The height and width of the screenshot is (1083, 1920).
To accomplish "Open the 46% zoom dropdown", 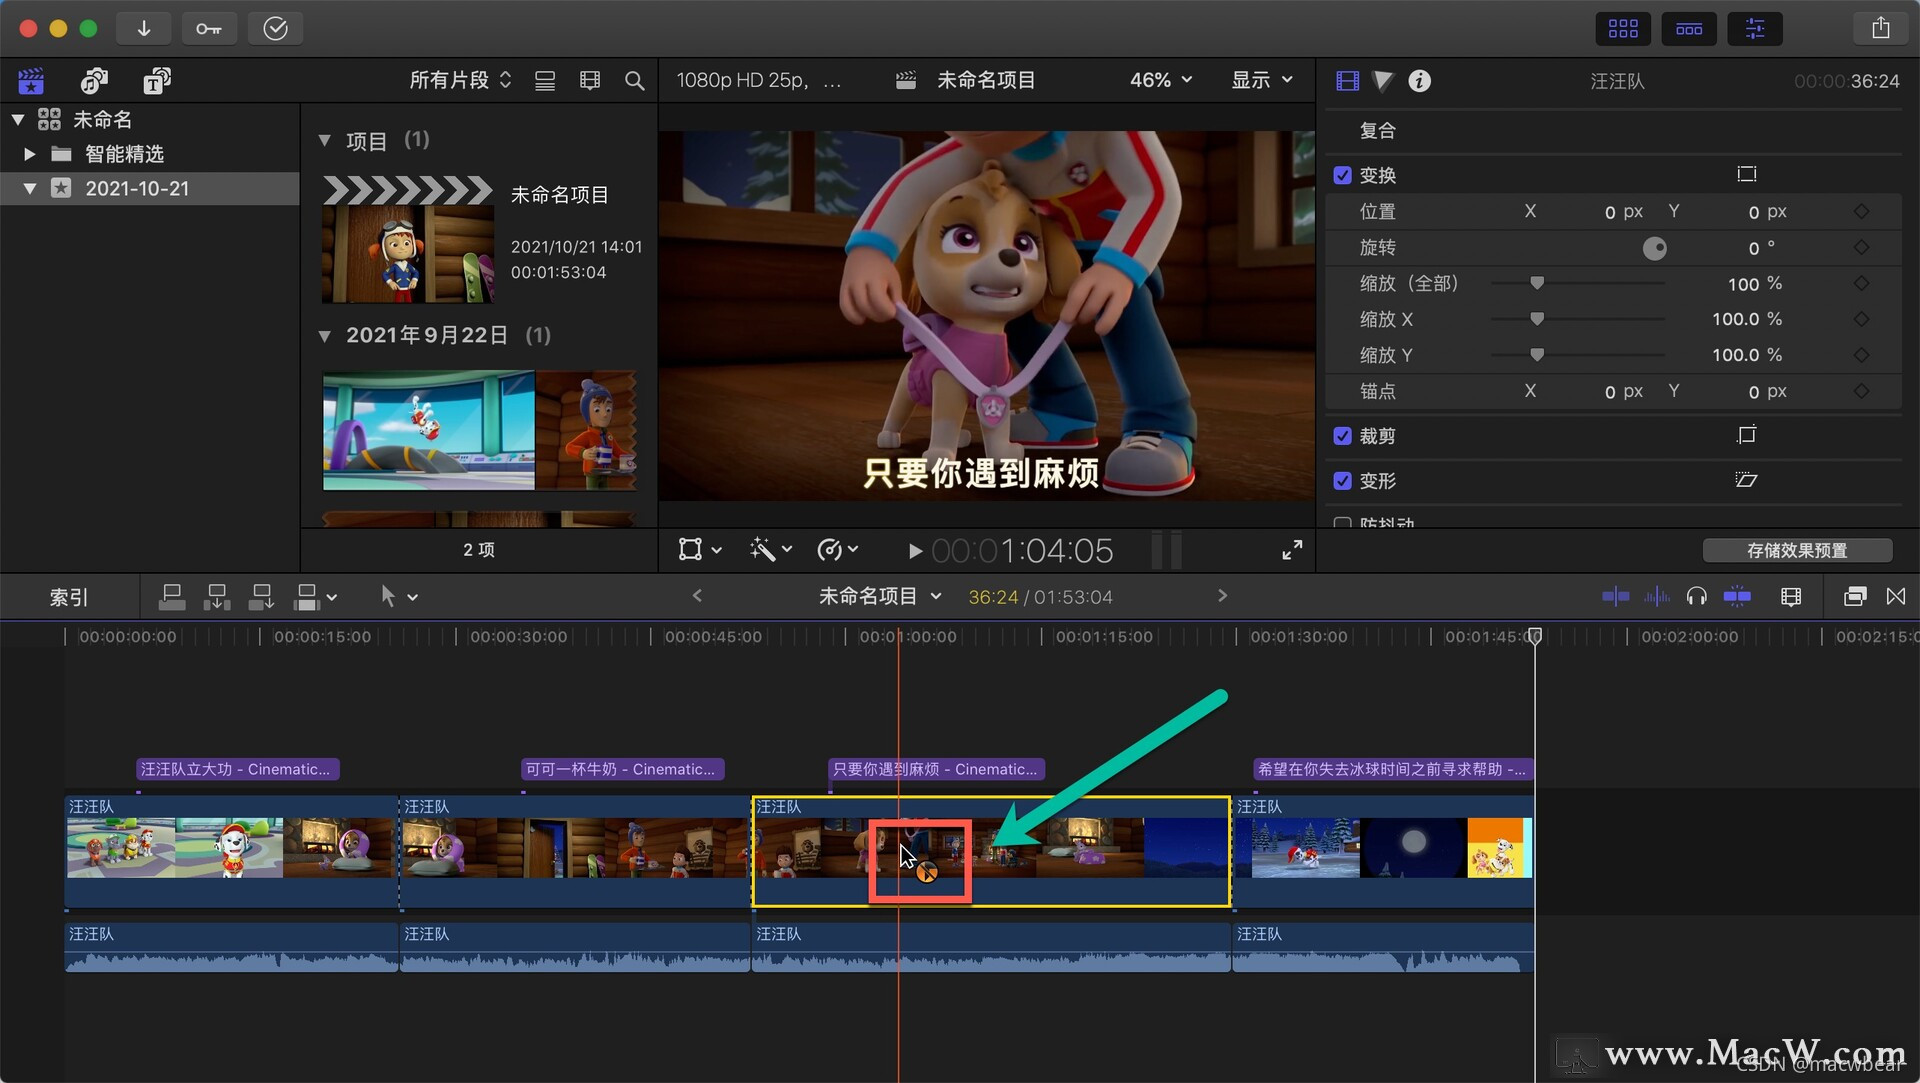I will point(1160,80).
